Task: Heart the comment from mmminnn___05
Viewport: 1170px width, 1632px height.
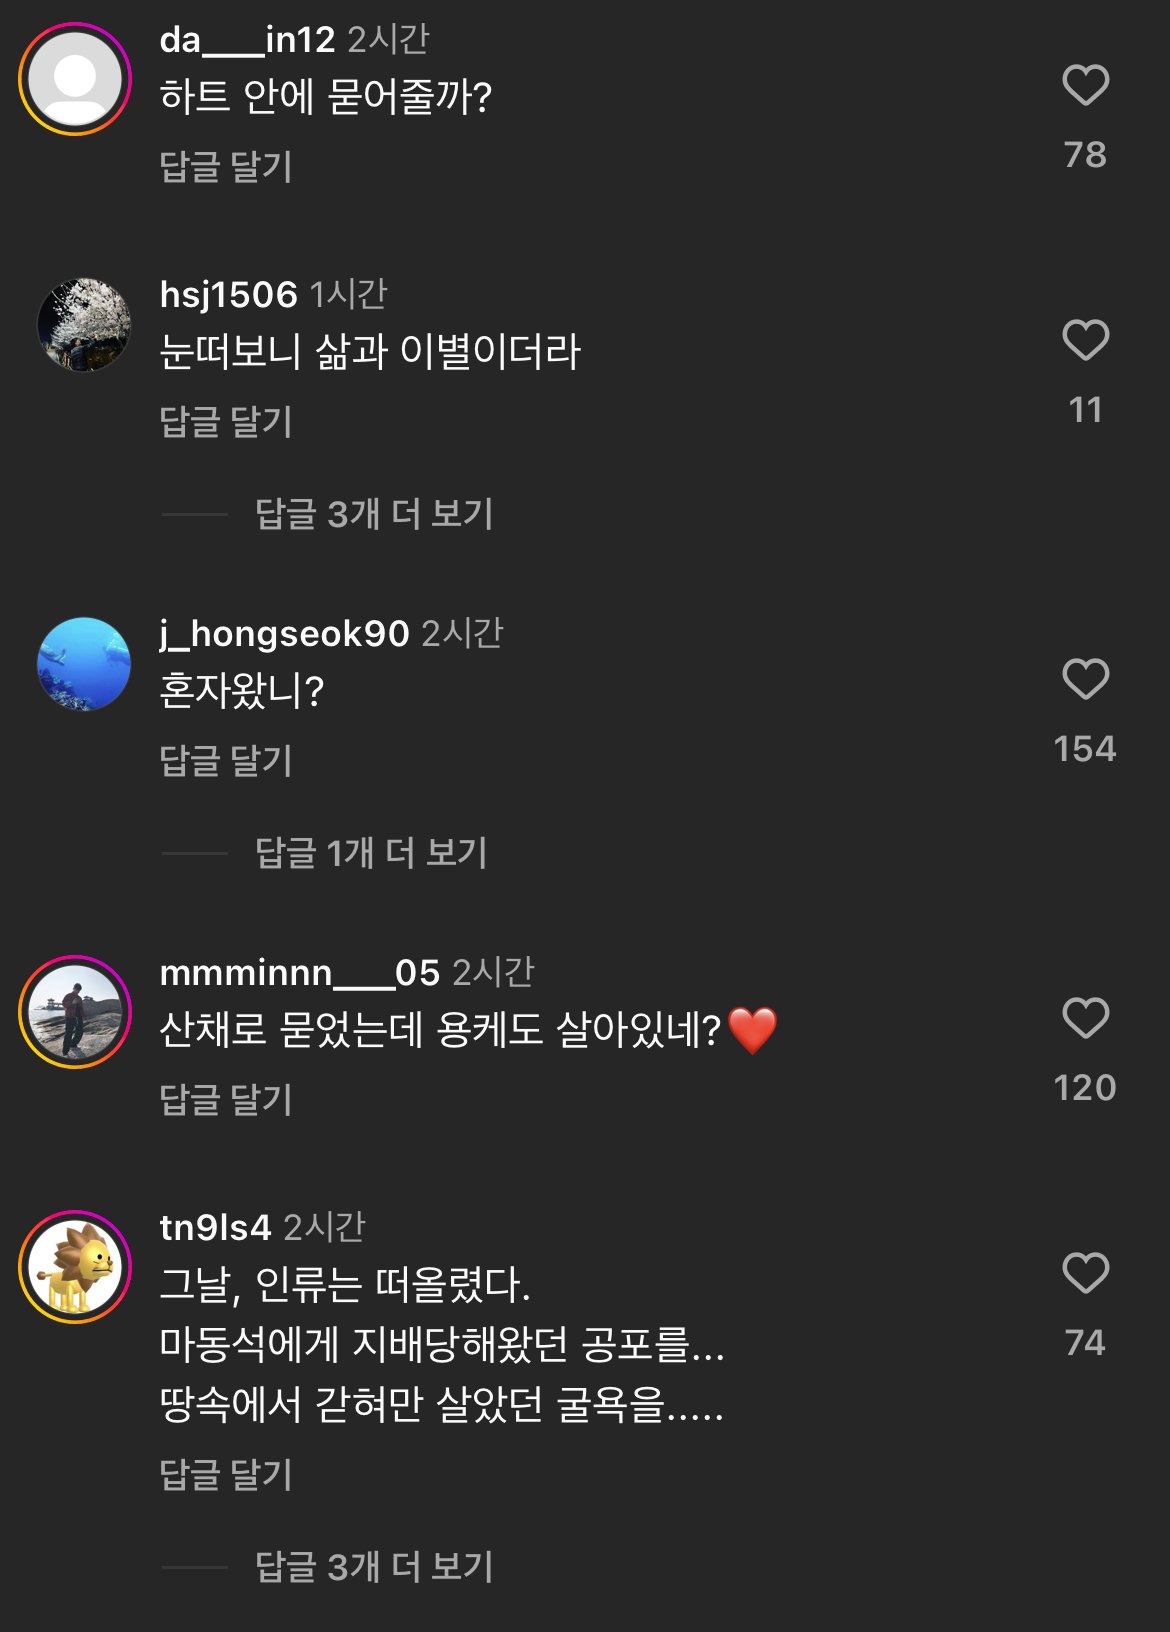Action: click(1085, 1018)
